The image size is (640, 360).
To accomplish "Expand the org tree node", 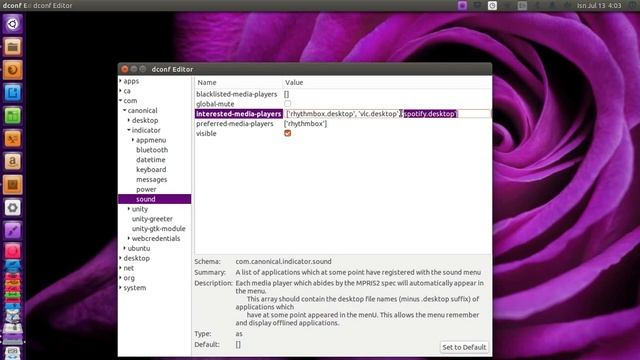I will pos(121,278).
